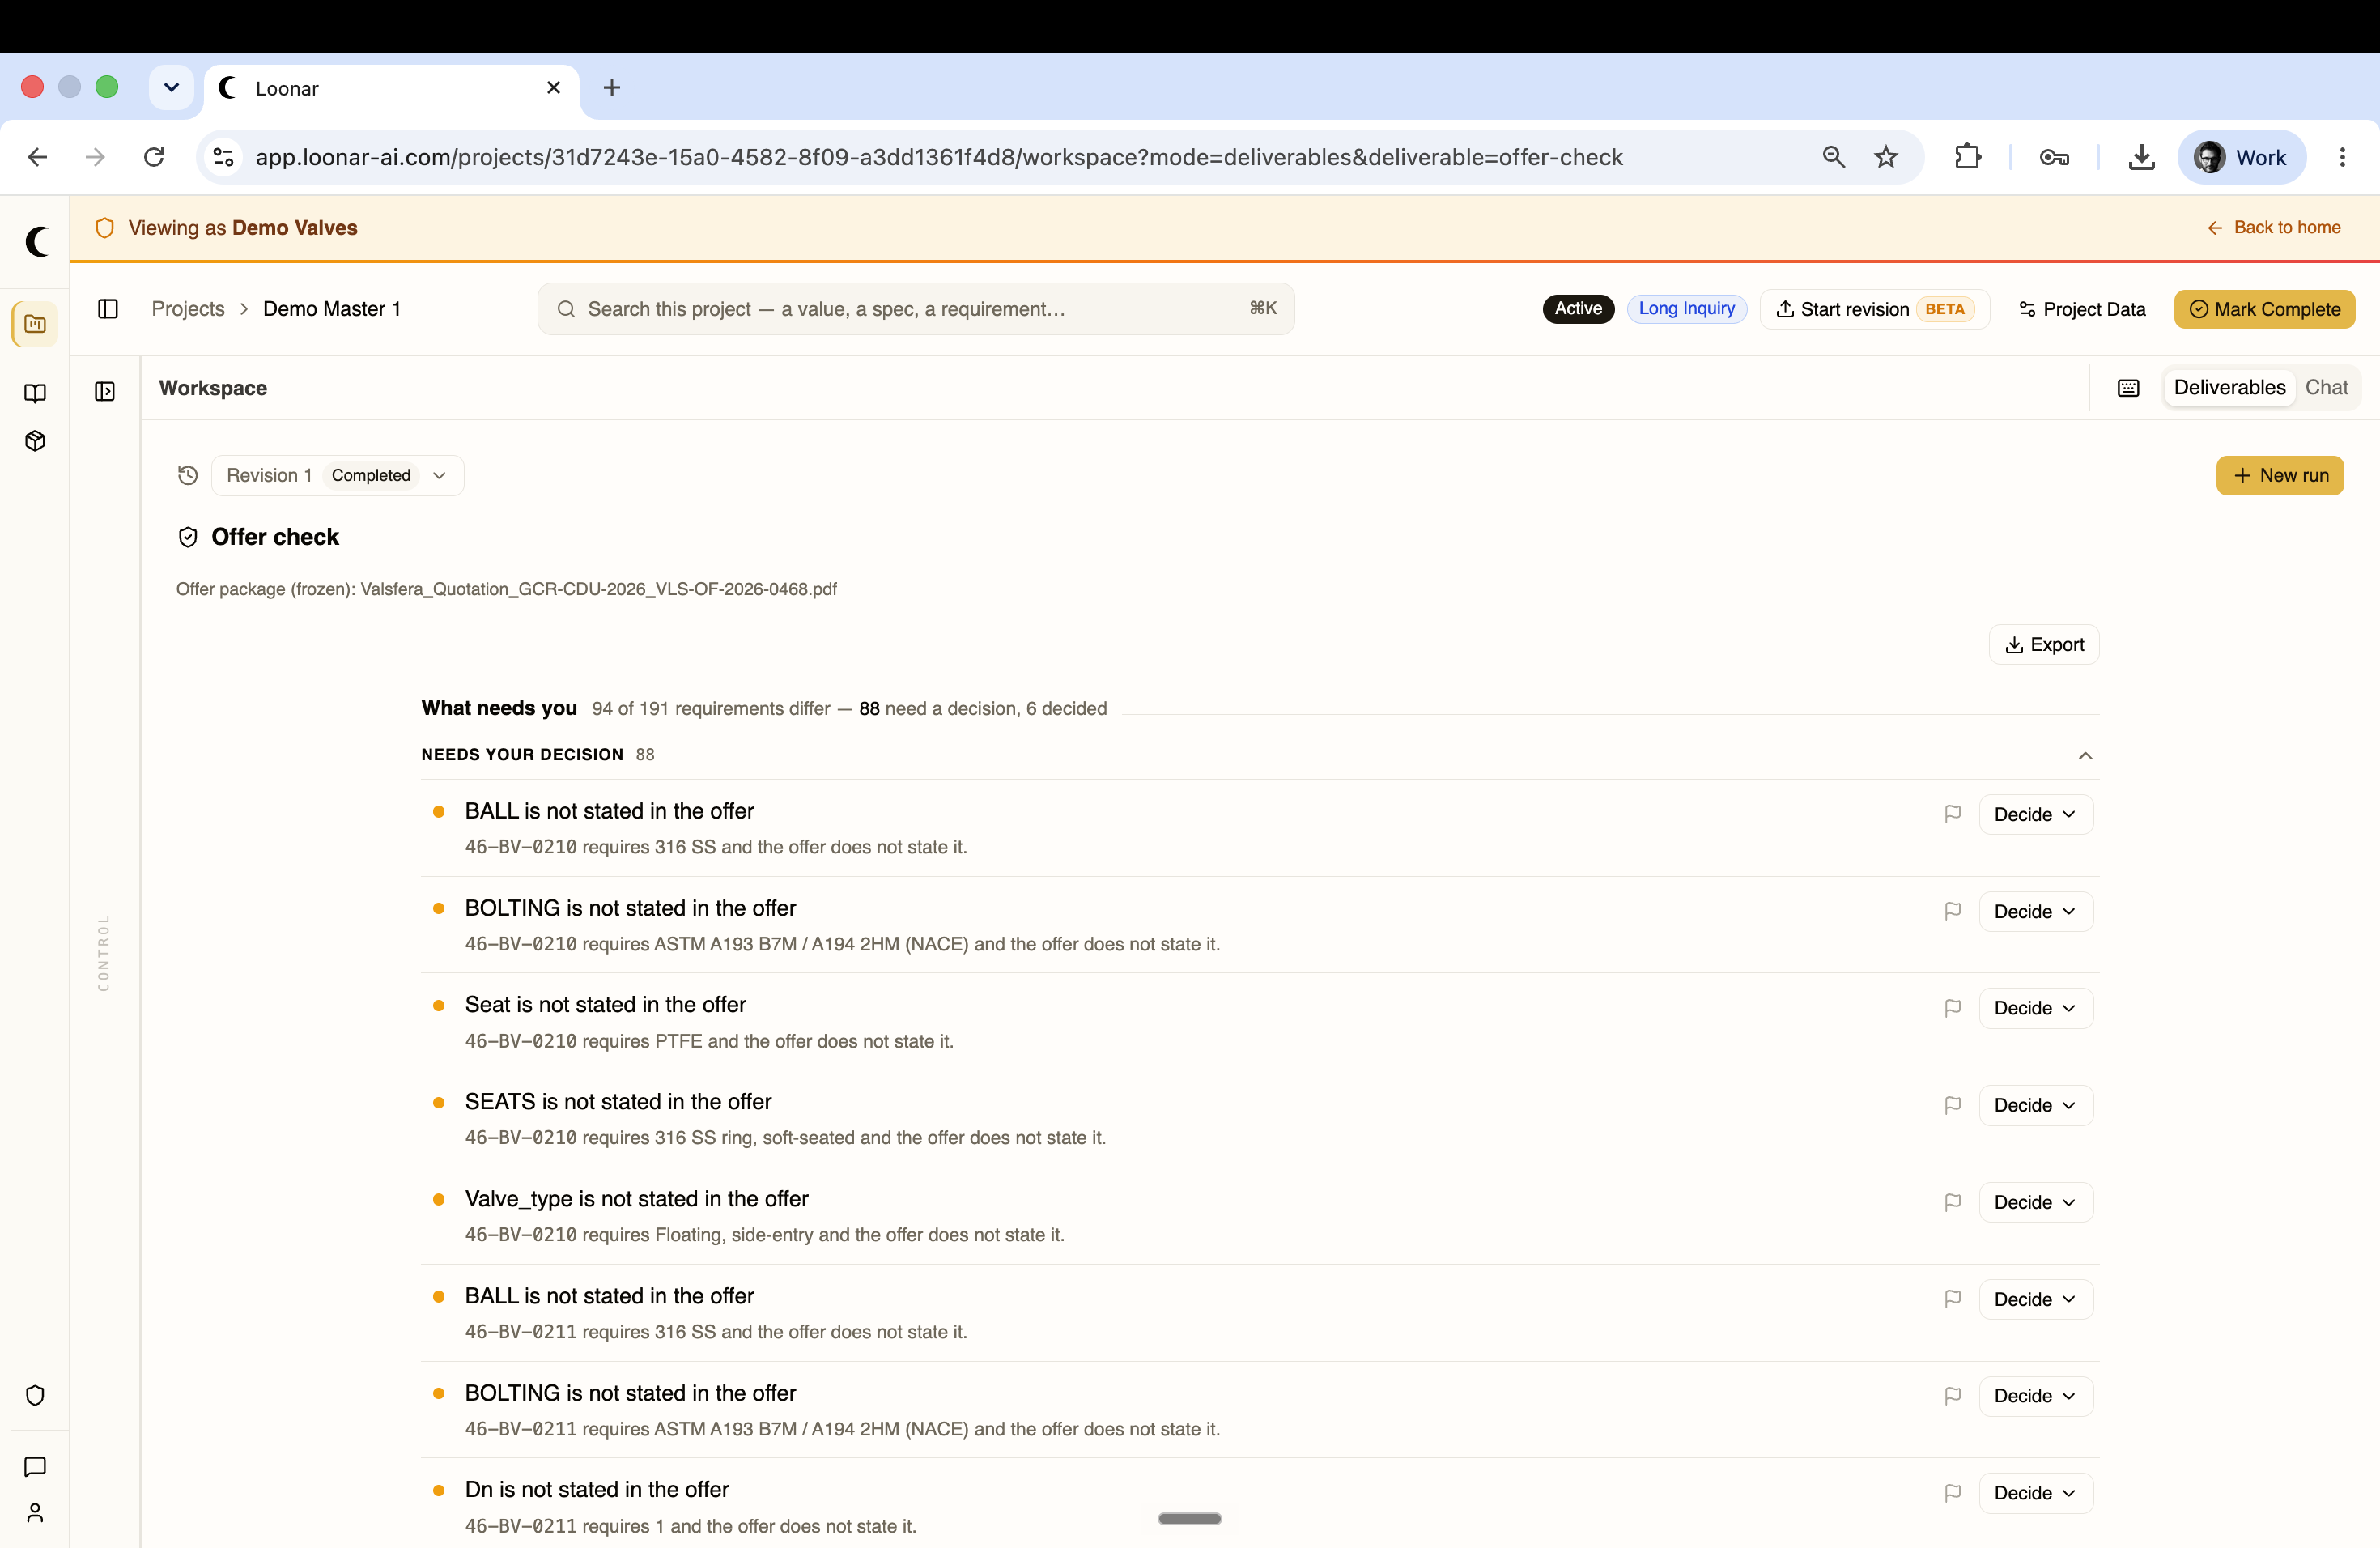This screenshot has width=2380, height=1548.
Task: Click 'Demo Master 1' breadcrumb text
Action: [x=331, y=309]
